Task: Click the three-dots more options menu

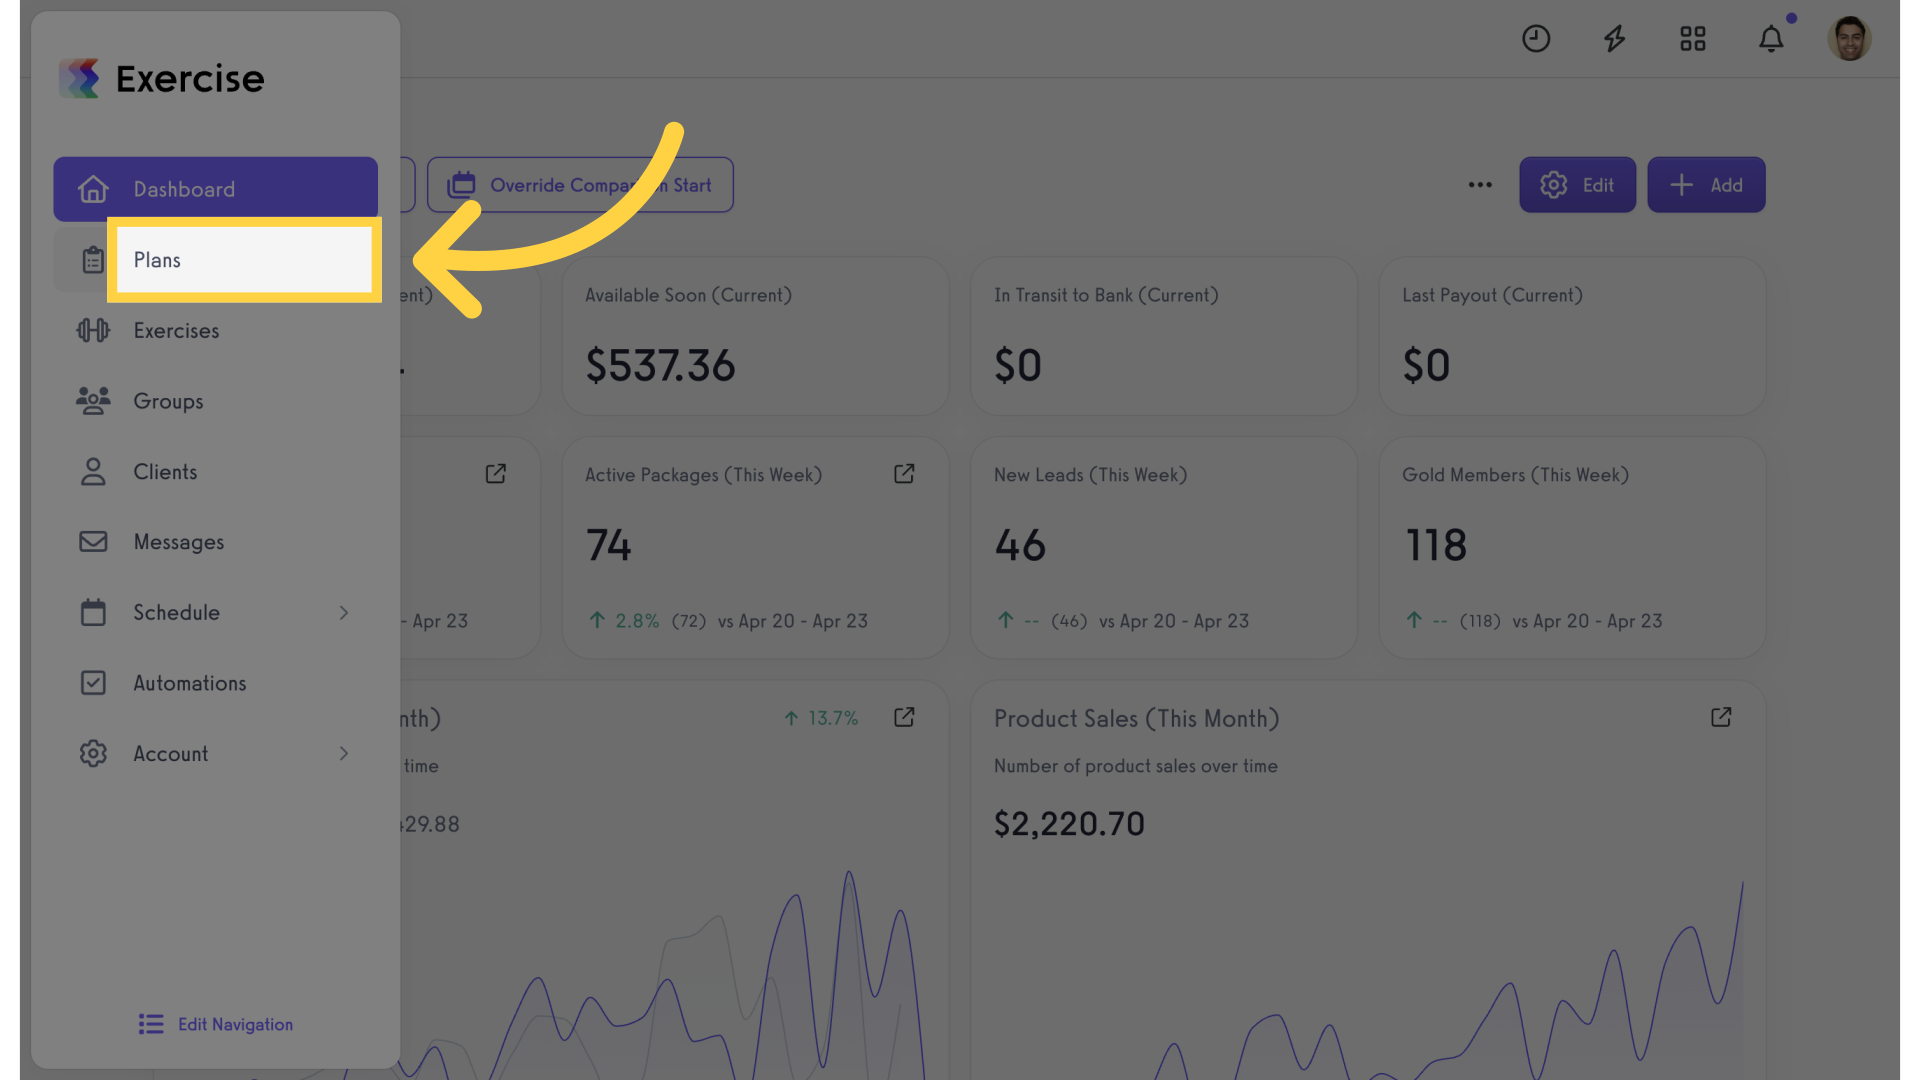Action: click(1480, 185)
